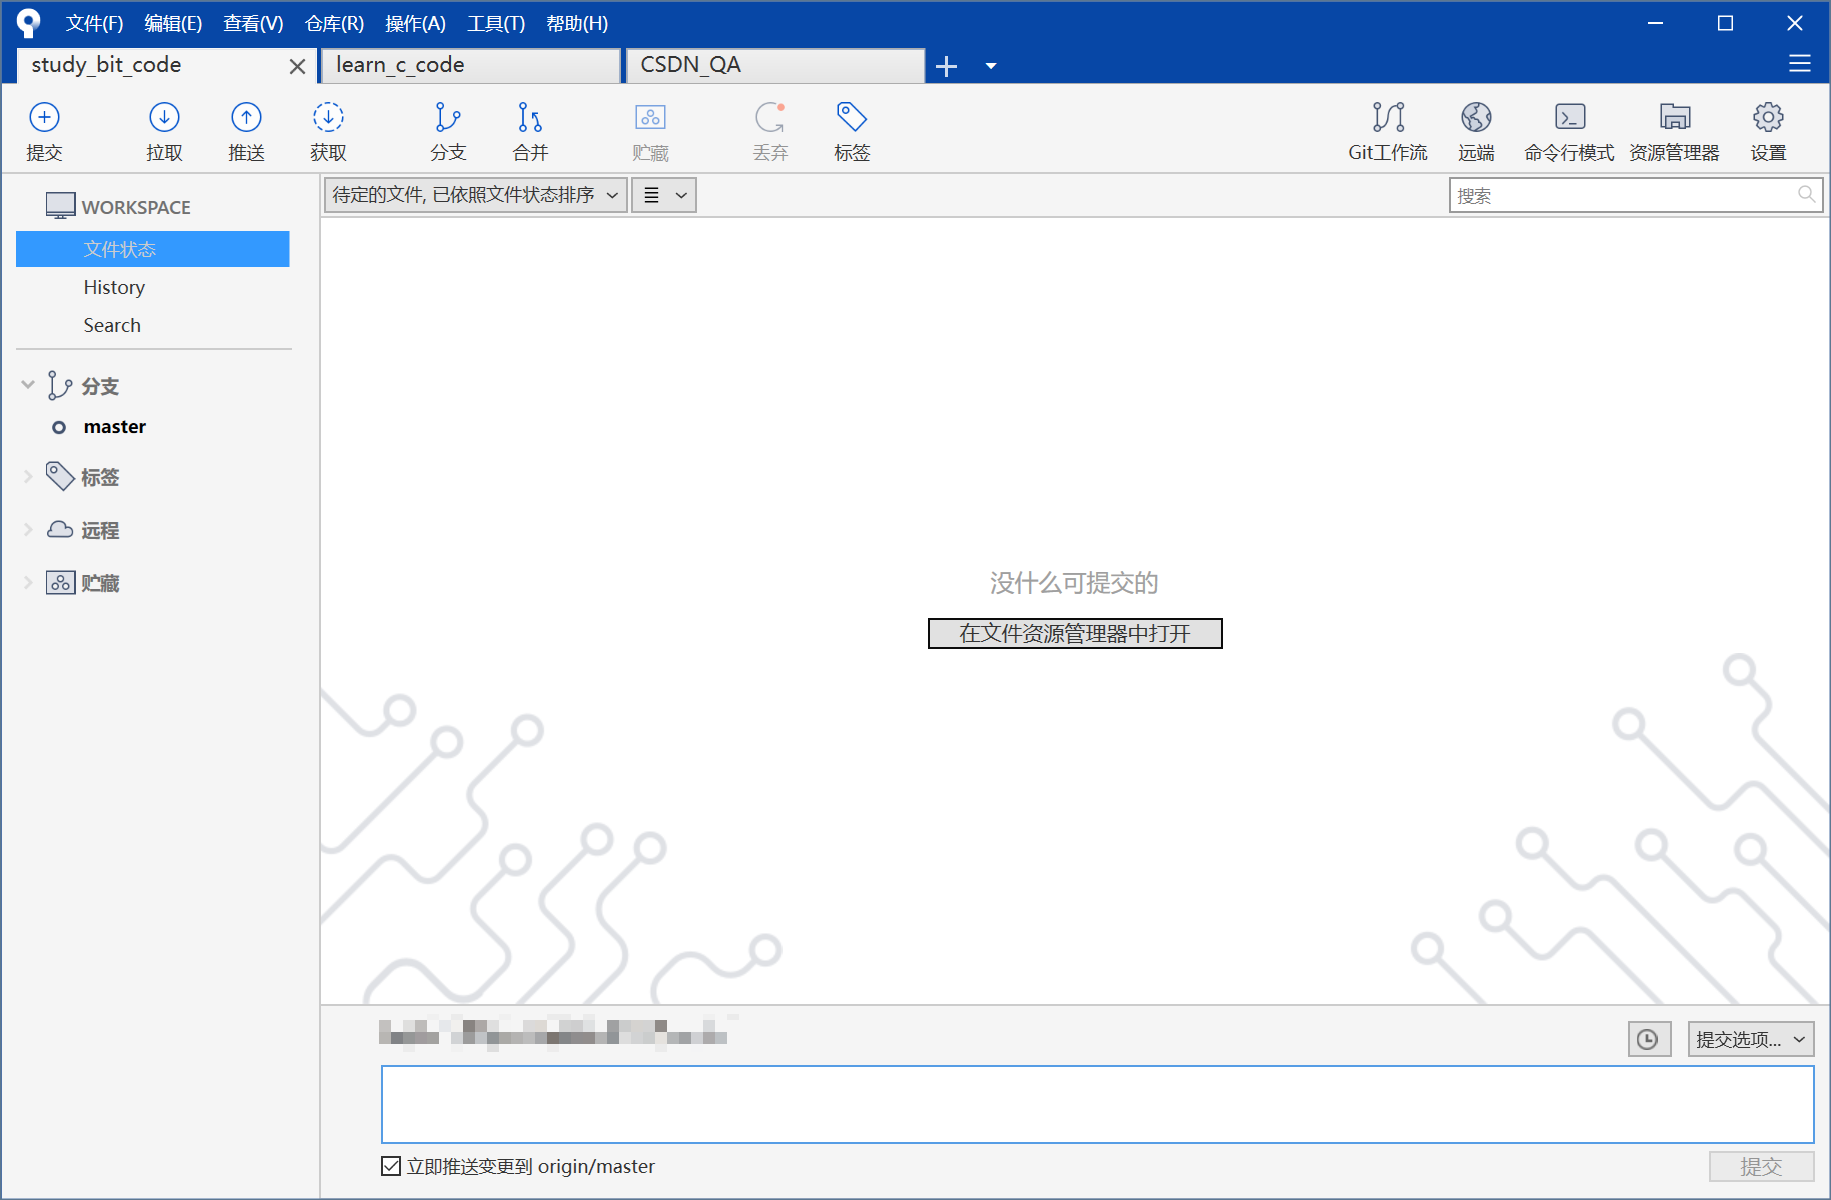
Task: Click into the commit message text box
Action: point(1097,1104)
